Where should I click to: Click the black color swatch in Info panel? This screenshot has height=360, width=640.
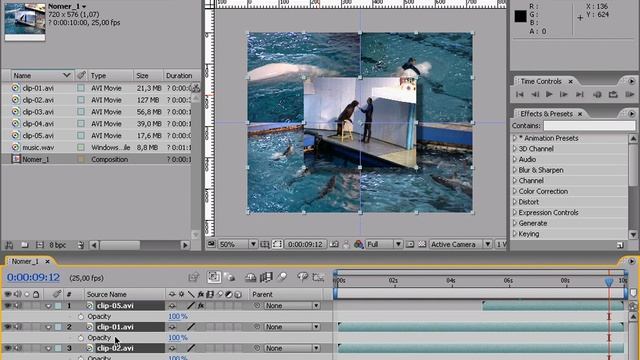pyautogui.click(x=520, y=16)
